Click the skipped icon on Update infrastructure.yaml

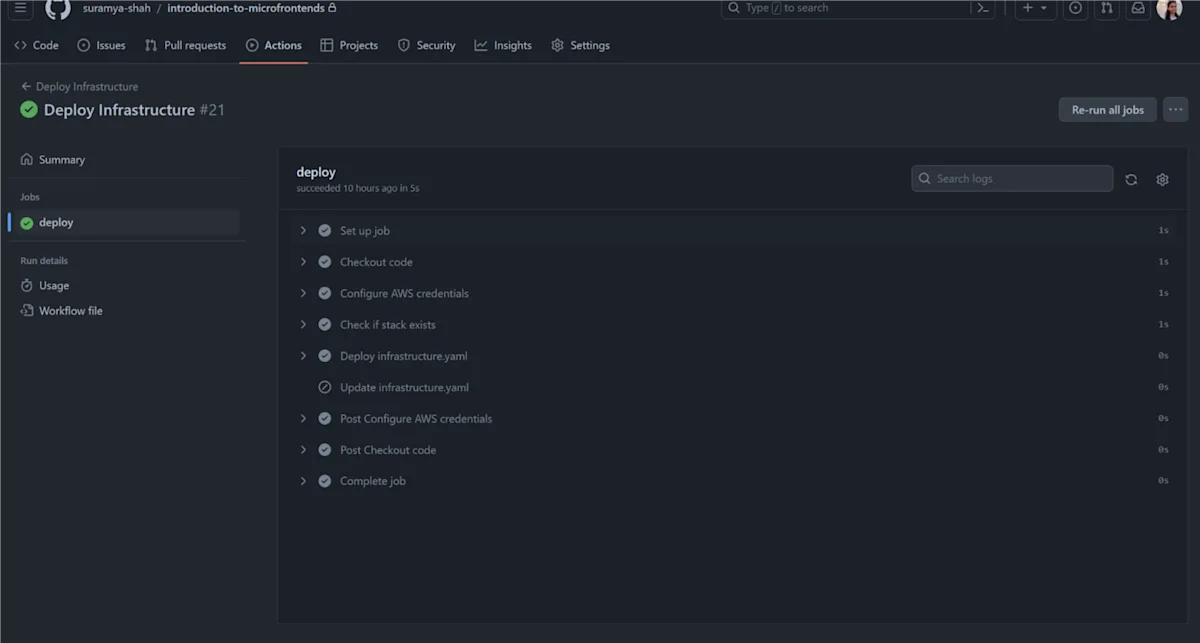(x=325, y=387)
